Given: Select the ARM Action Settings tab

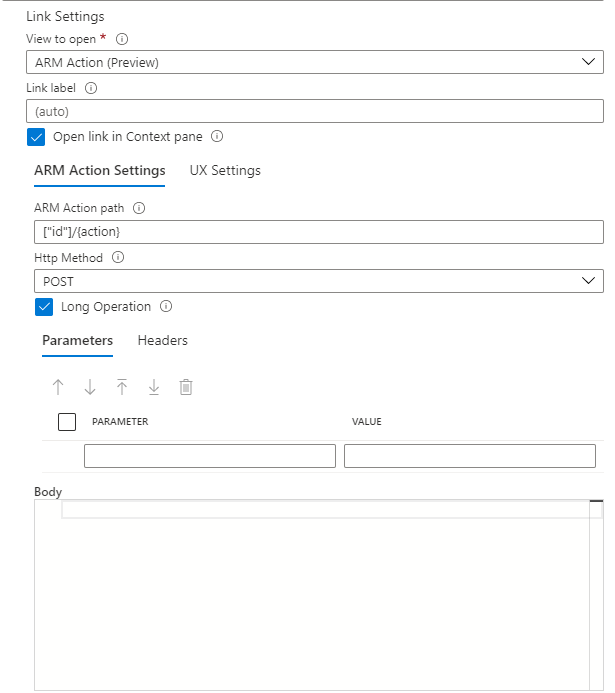Looking at the screenshot, I should tap(100, 171).
